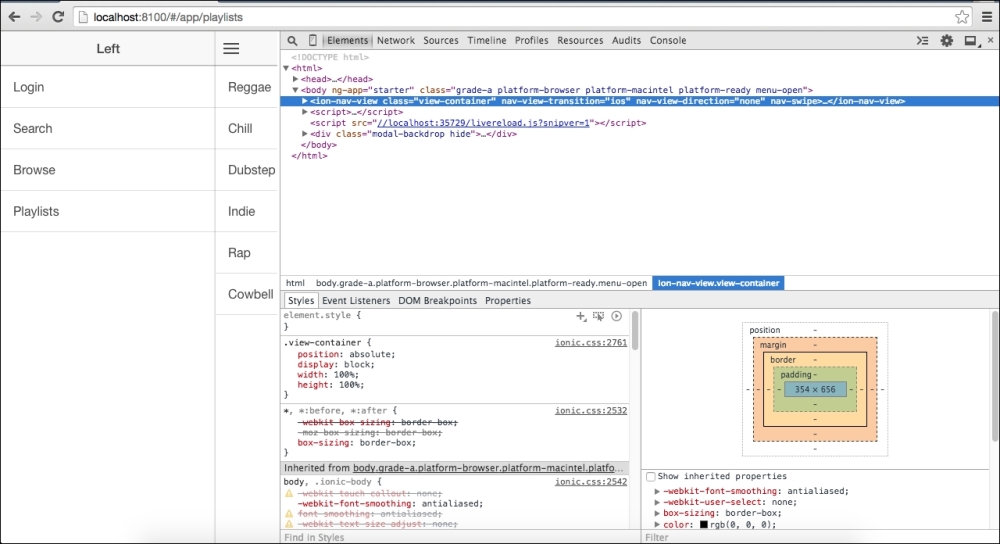Expand the modal-backdrop div node

pos(305,134)
